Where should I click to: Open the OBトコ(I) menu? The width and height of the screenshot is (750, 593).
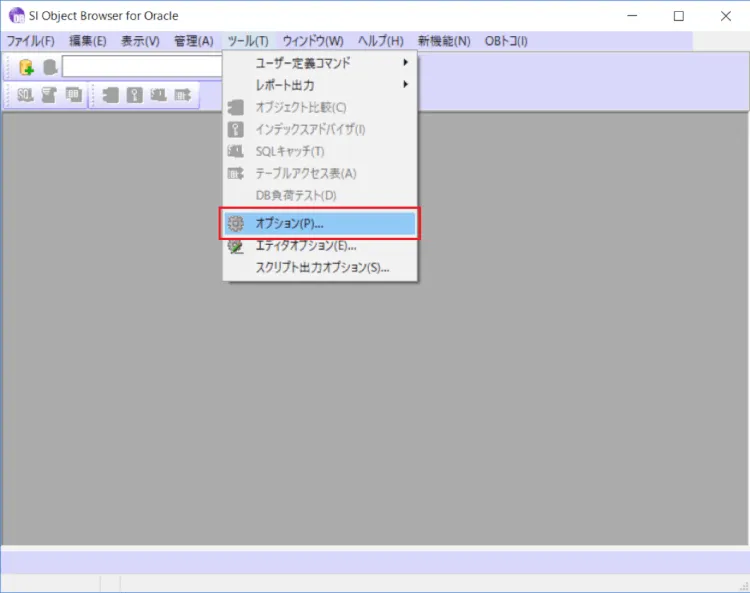click(506, 41)
